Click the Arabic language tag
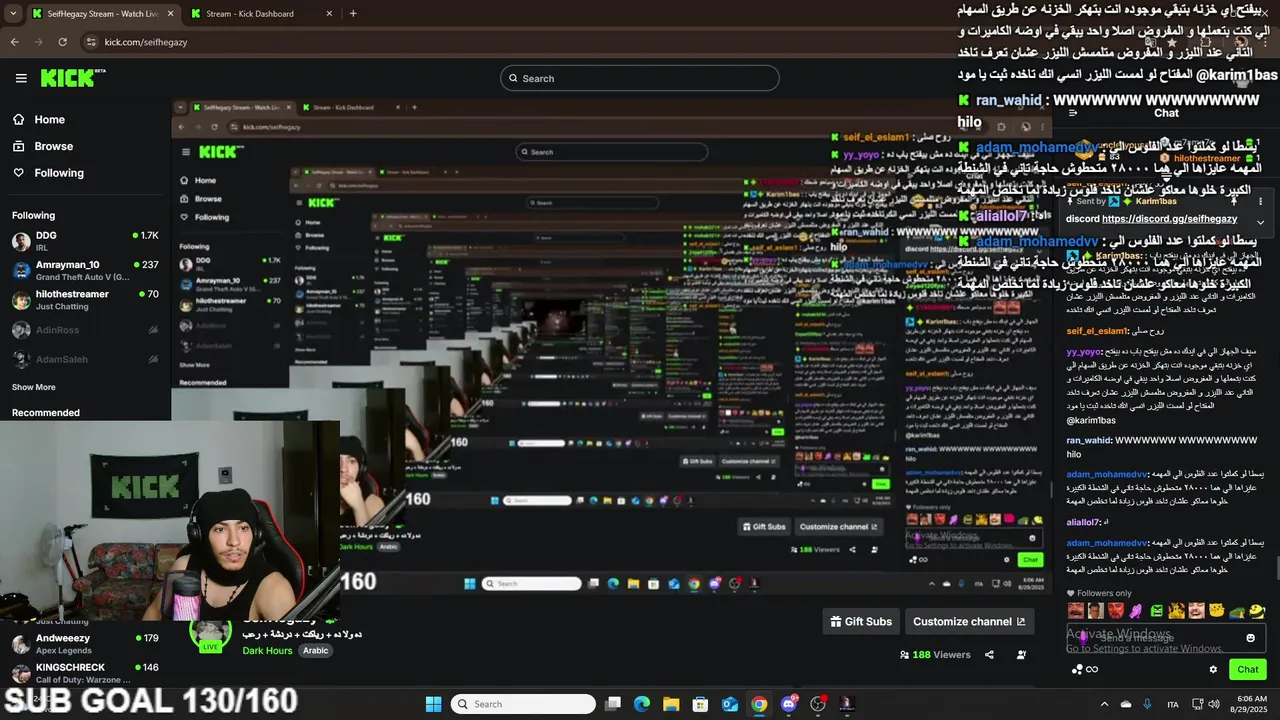 [316, 651]
